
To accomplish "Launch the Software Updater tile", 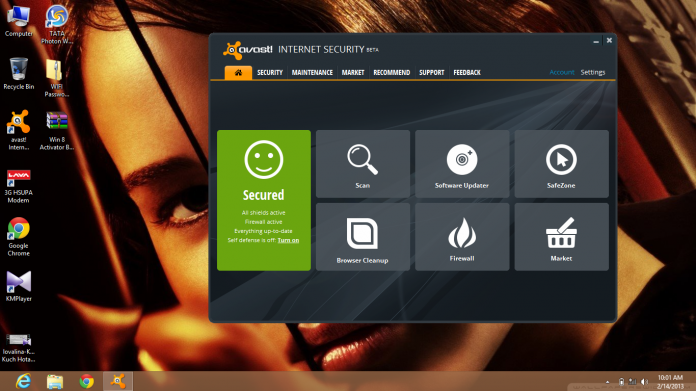I will pos(462,164).
